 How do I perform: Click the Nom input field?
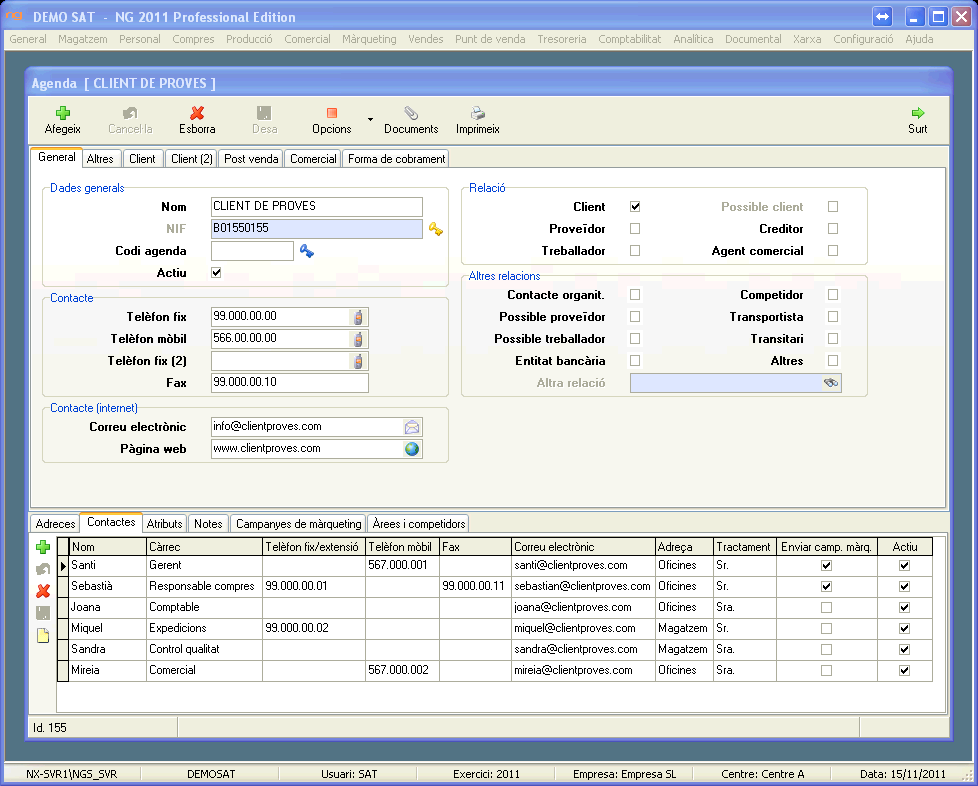pos(317,206)
